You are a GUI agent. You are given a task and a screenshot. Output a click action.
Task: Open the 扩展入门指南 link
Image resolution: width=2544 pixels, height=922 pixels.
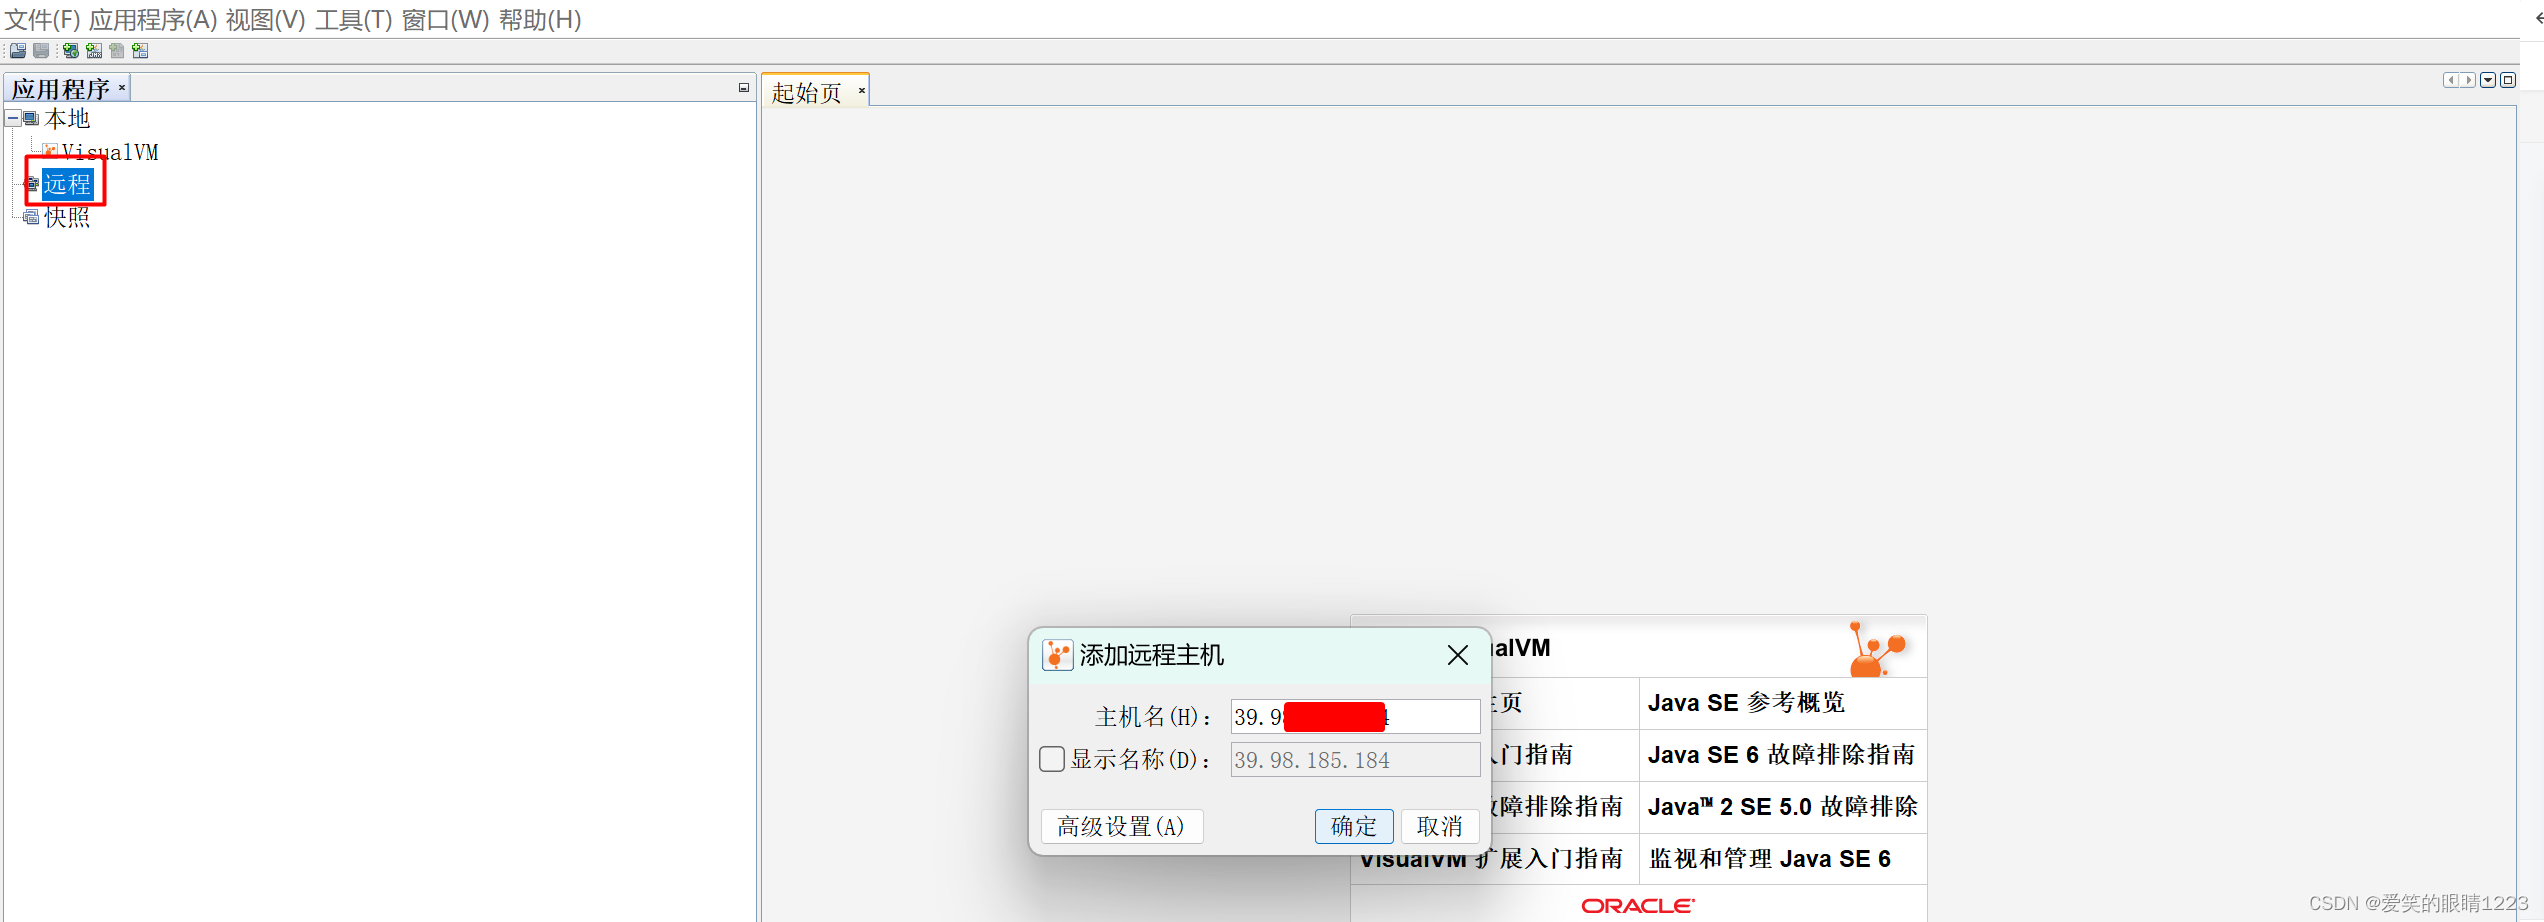pyautogui.click(x=1490, y=859)
